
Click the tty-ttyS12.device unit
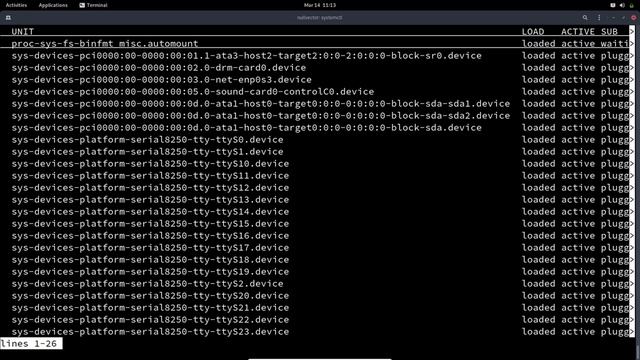pyautogui.click(x=150, y=188)
